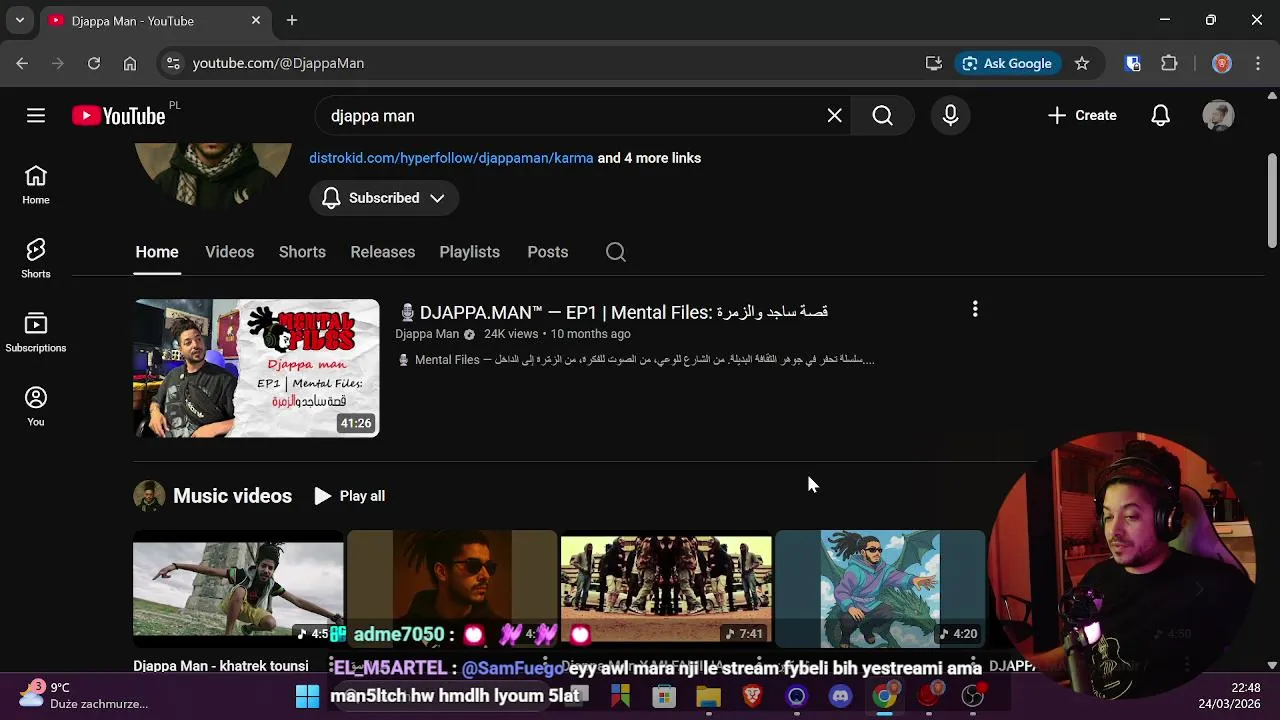The width and height of the screenshot is (1280, 720).
Task: Open Home in the YouTube sidebar
Action: 36,185
